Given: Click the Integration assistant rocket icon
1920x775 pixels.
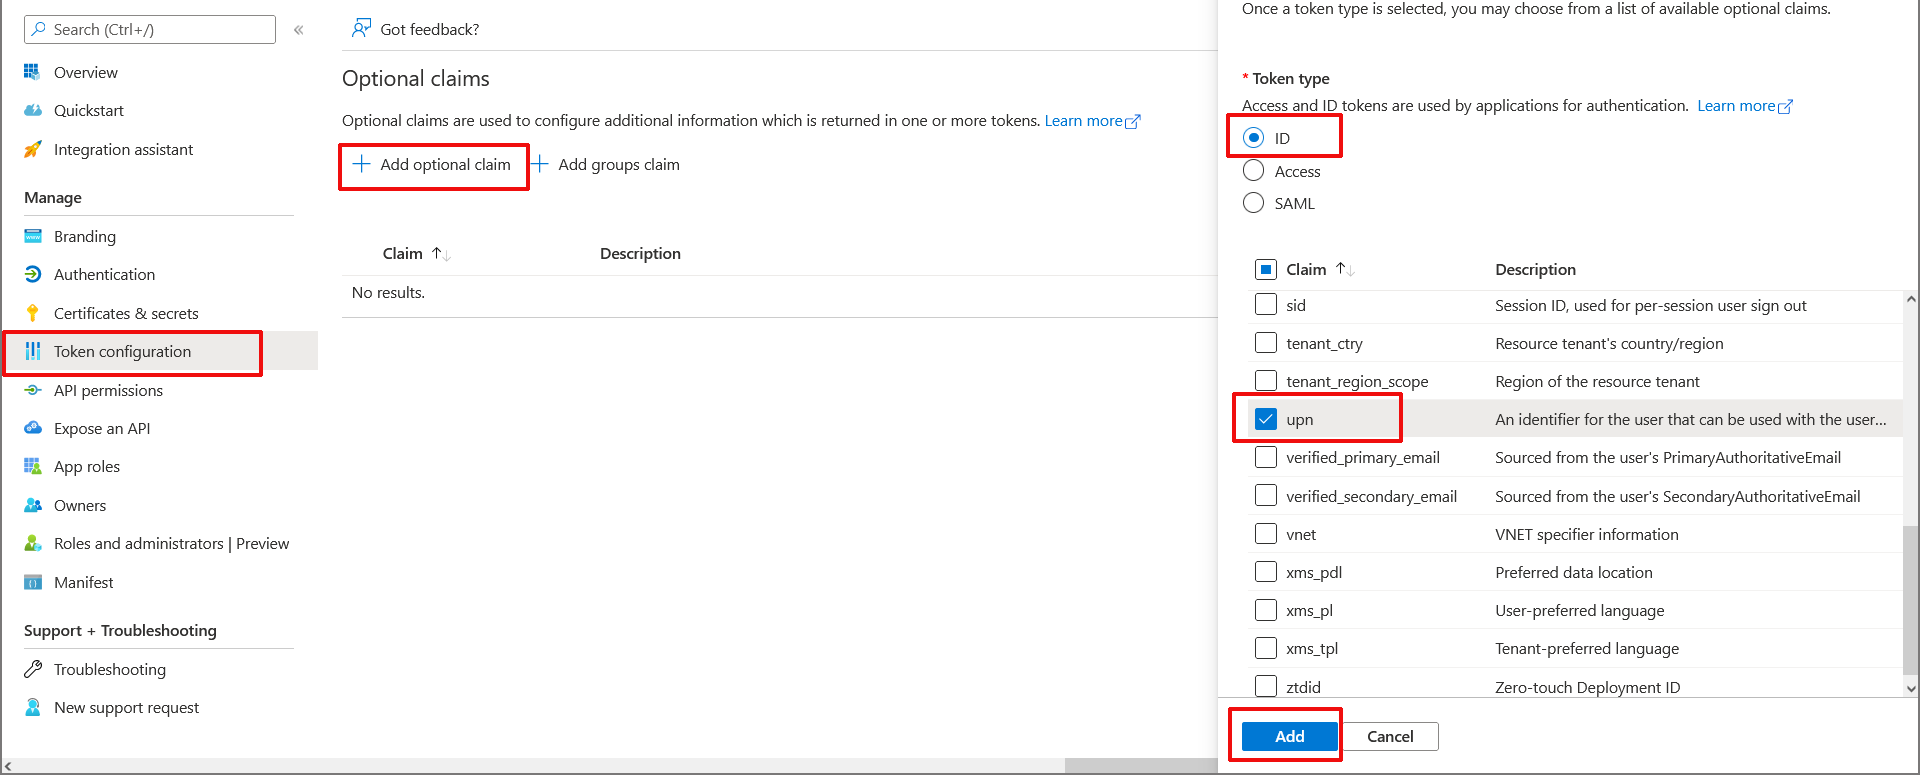Looking at the screenshot, I should pyautogui.click(x=32, y=149).
